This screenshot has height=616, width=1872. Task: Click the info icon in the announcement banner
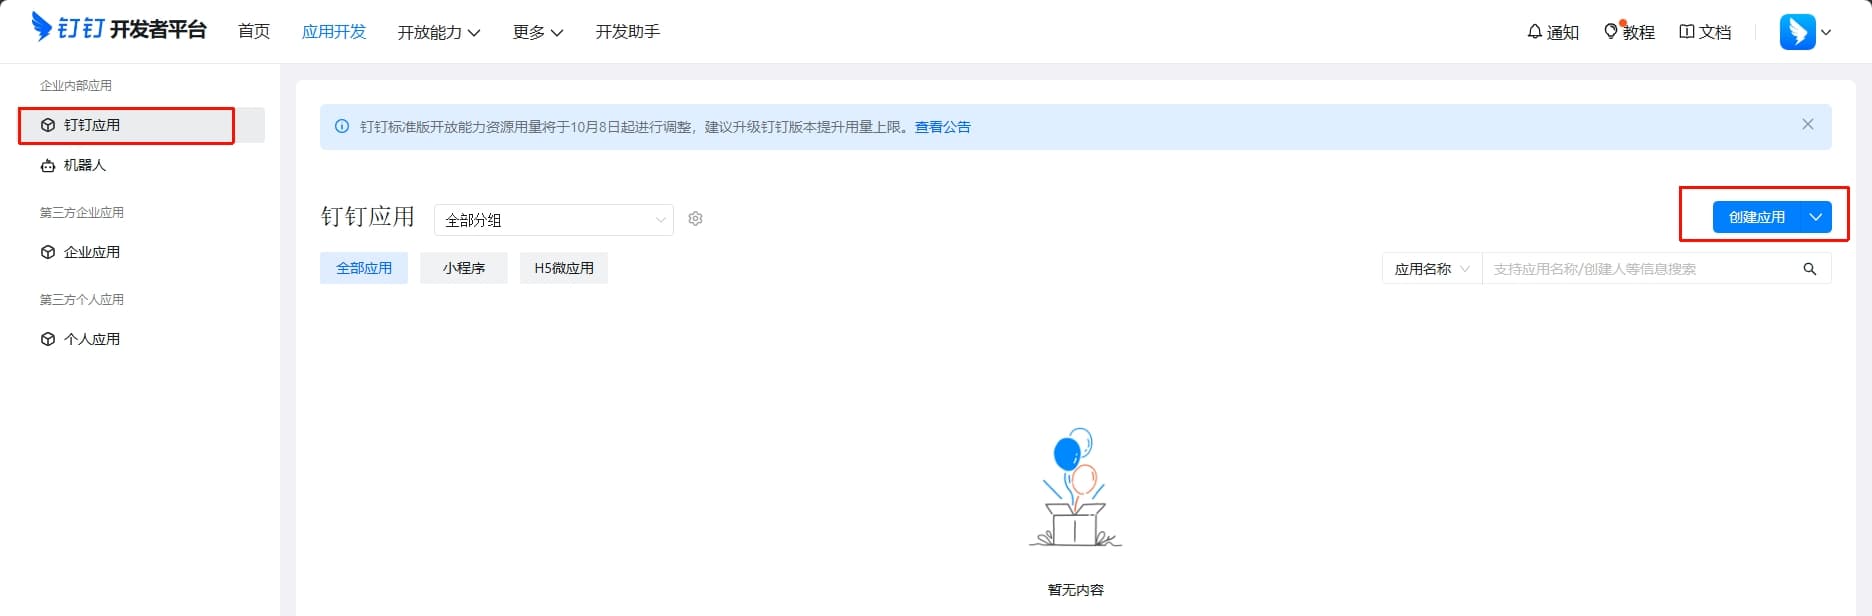(342, 127)
